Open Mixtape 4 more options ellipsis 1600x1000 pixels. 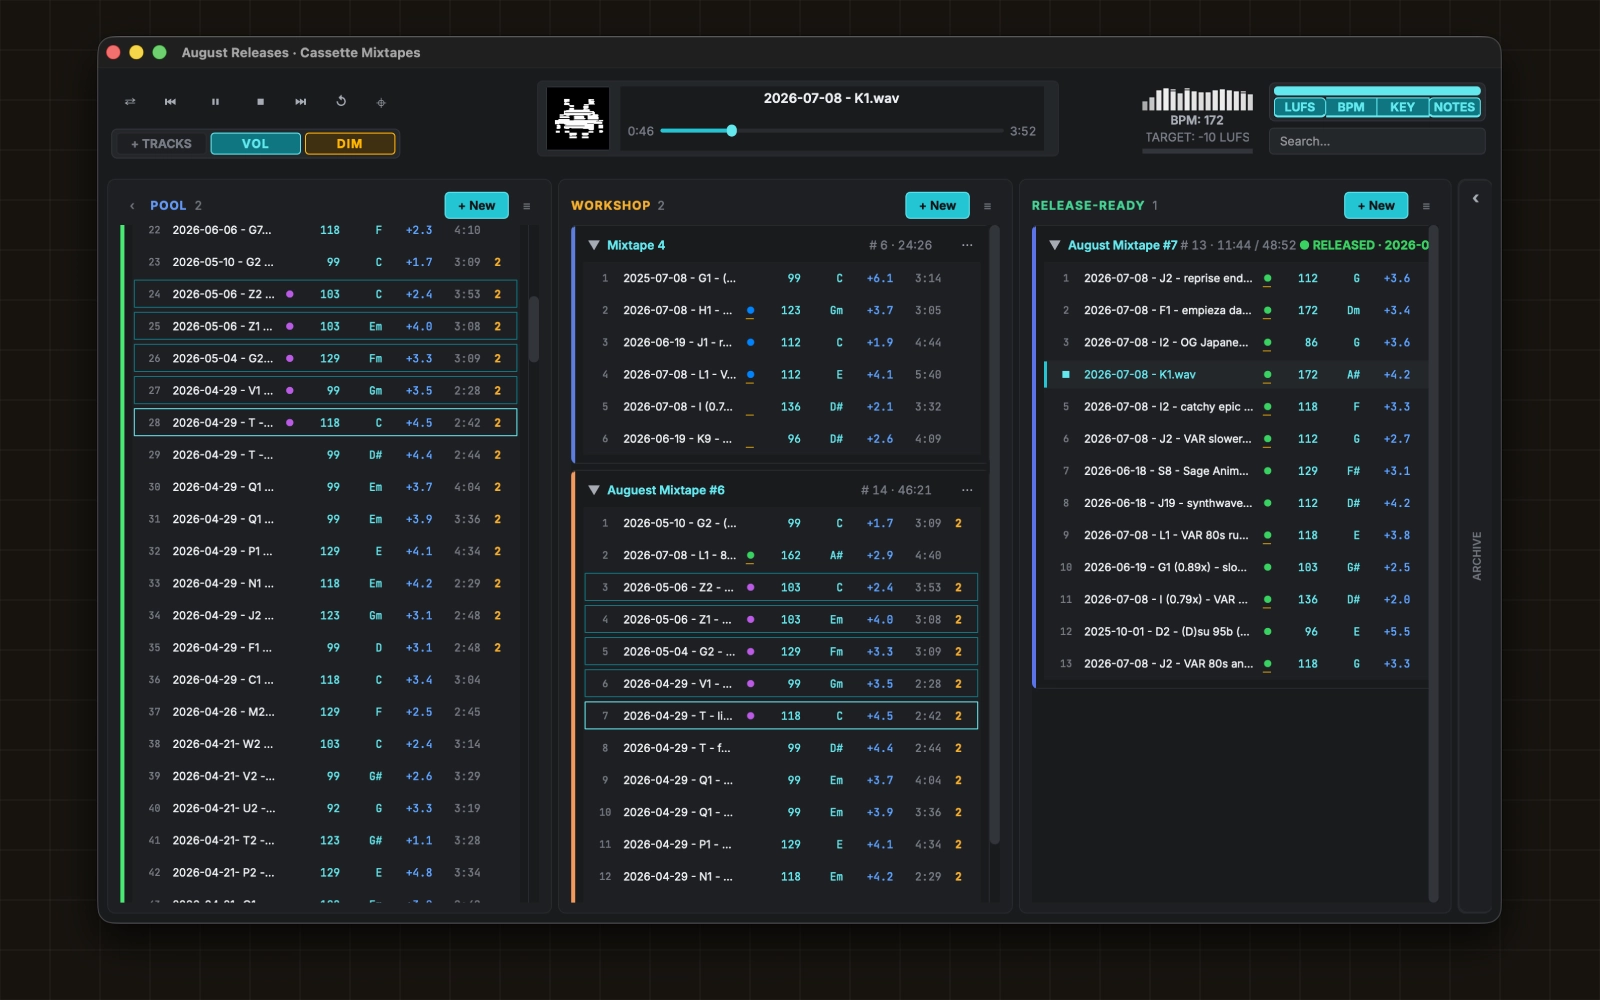click(967, 245)
